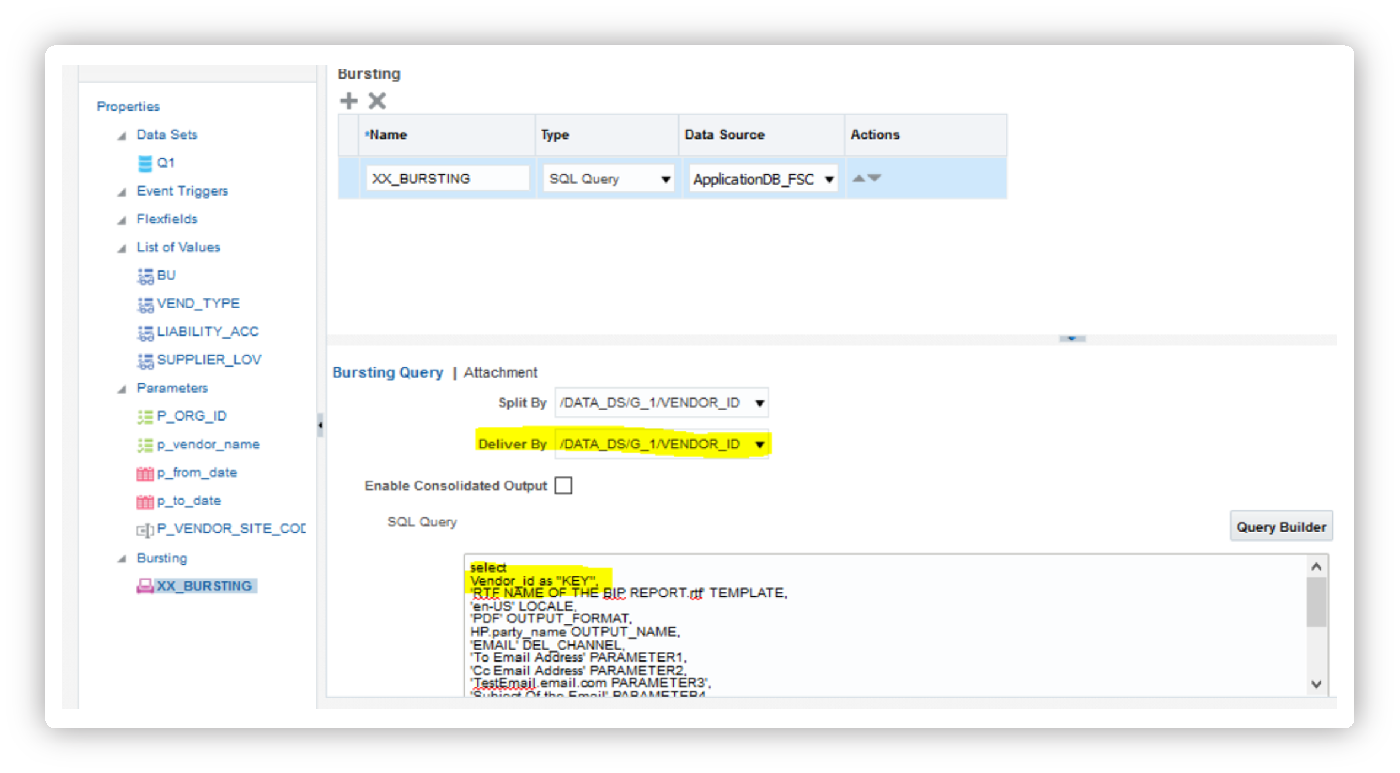Open the p_from_date date parameter
1400x773 pixels.
(x=143, y=472)
